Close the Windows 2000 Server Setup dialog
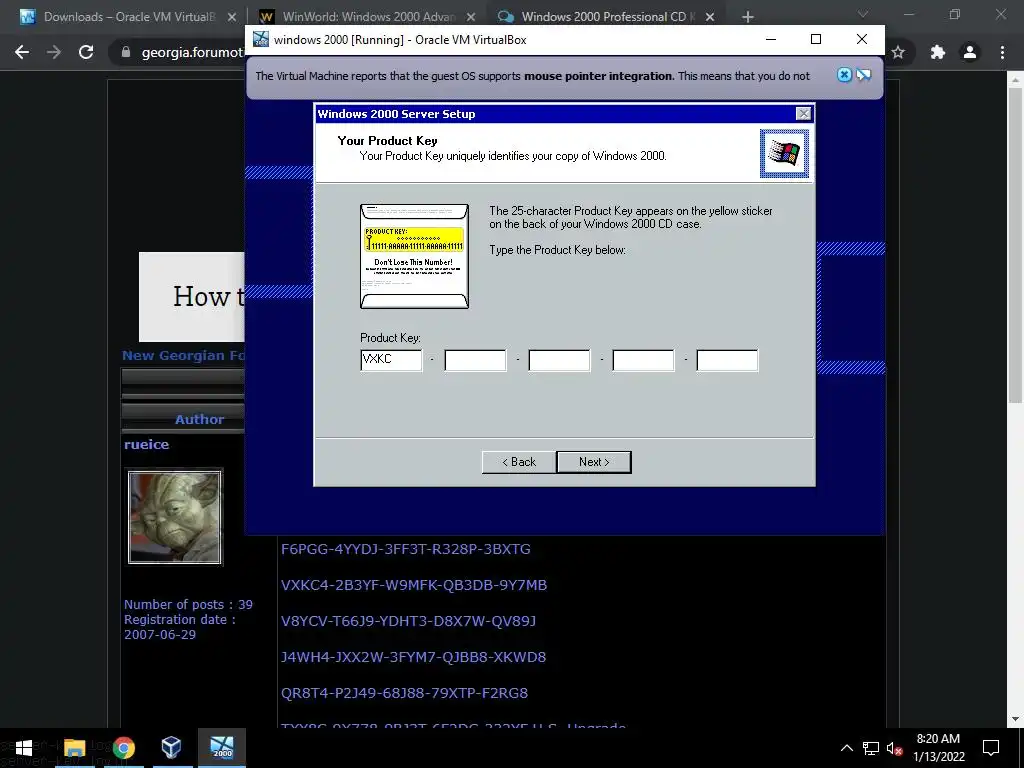The height and width of the screenshot is (768, 1024). (803, 114)
